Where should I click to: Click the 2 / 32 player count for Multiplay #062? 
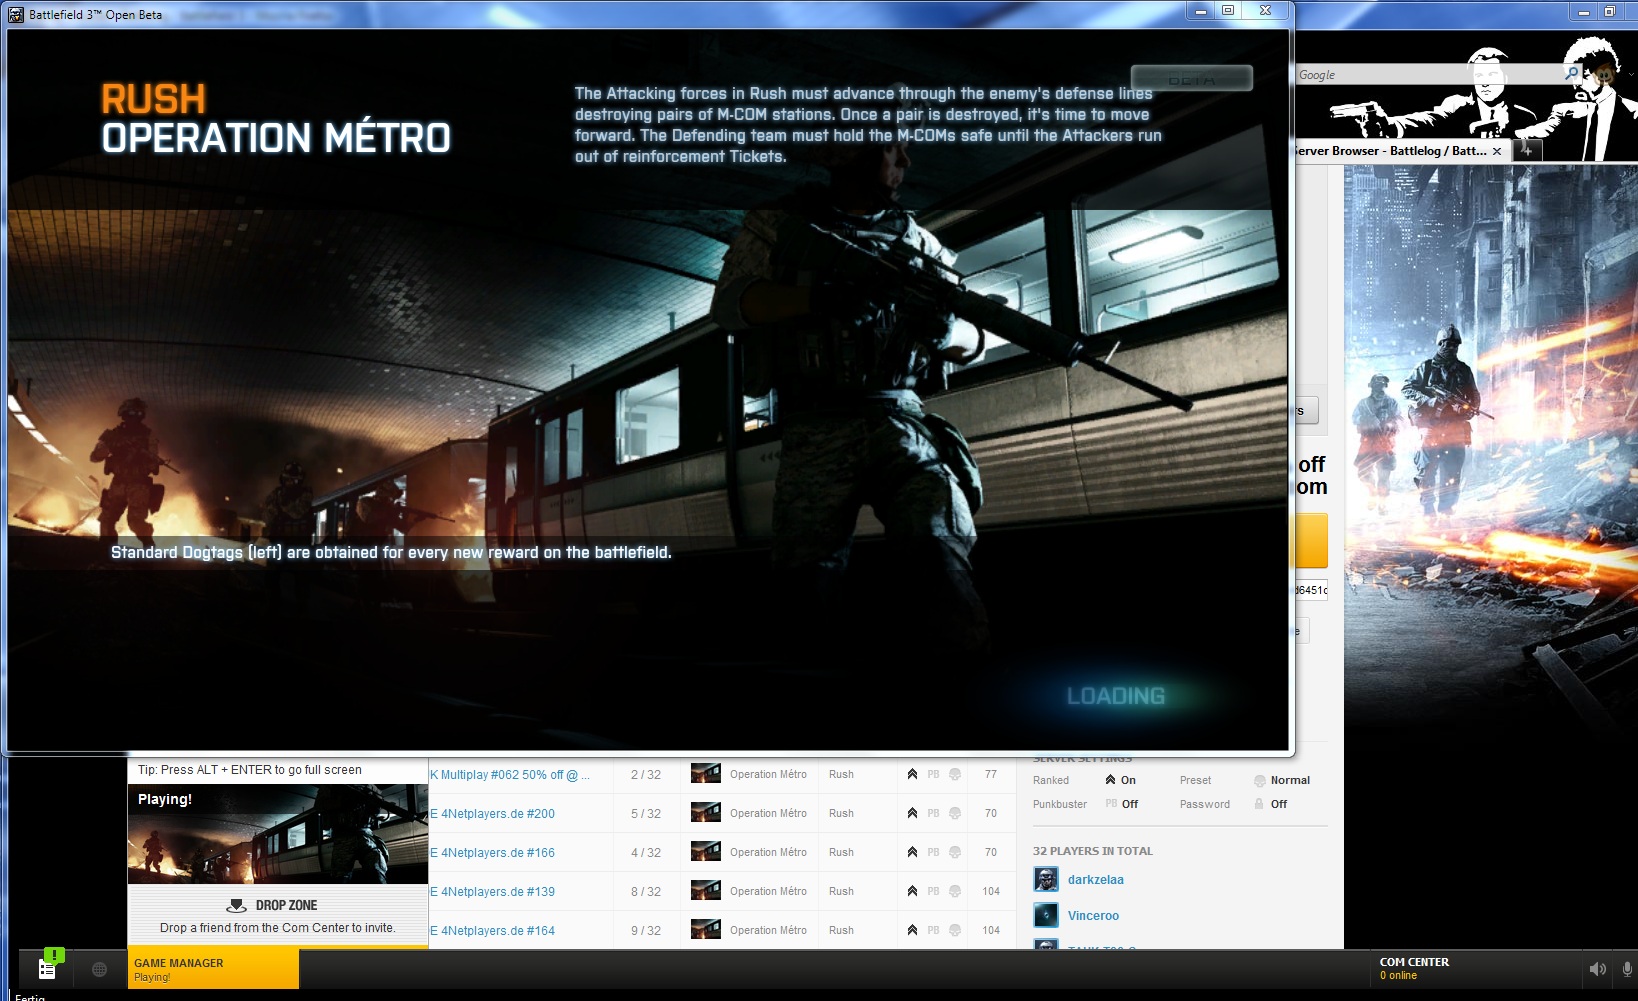[645, 775]
